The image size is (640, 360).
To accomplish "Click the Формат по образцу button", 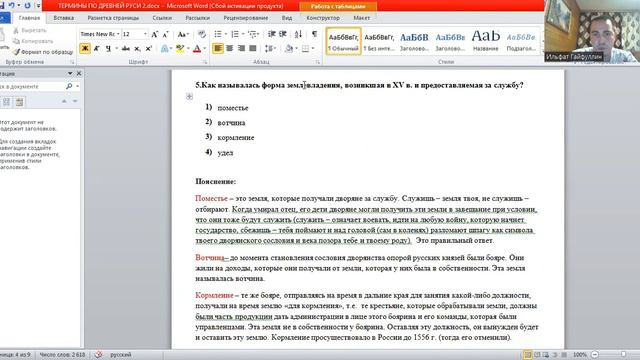I will click(x=43, y=52).
